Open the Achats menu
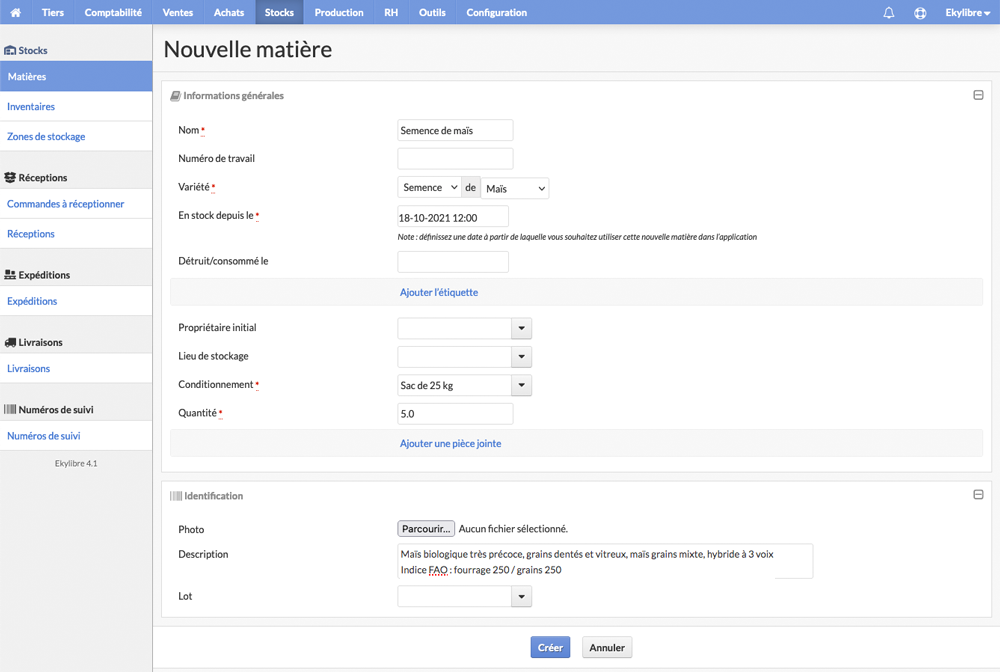 pos(229,12)
